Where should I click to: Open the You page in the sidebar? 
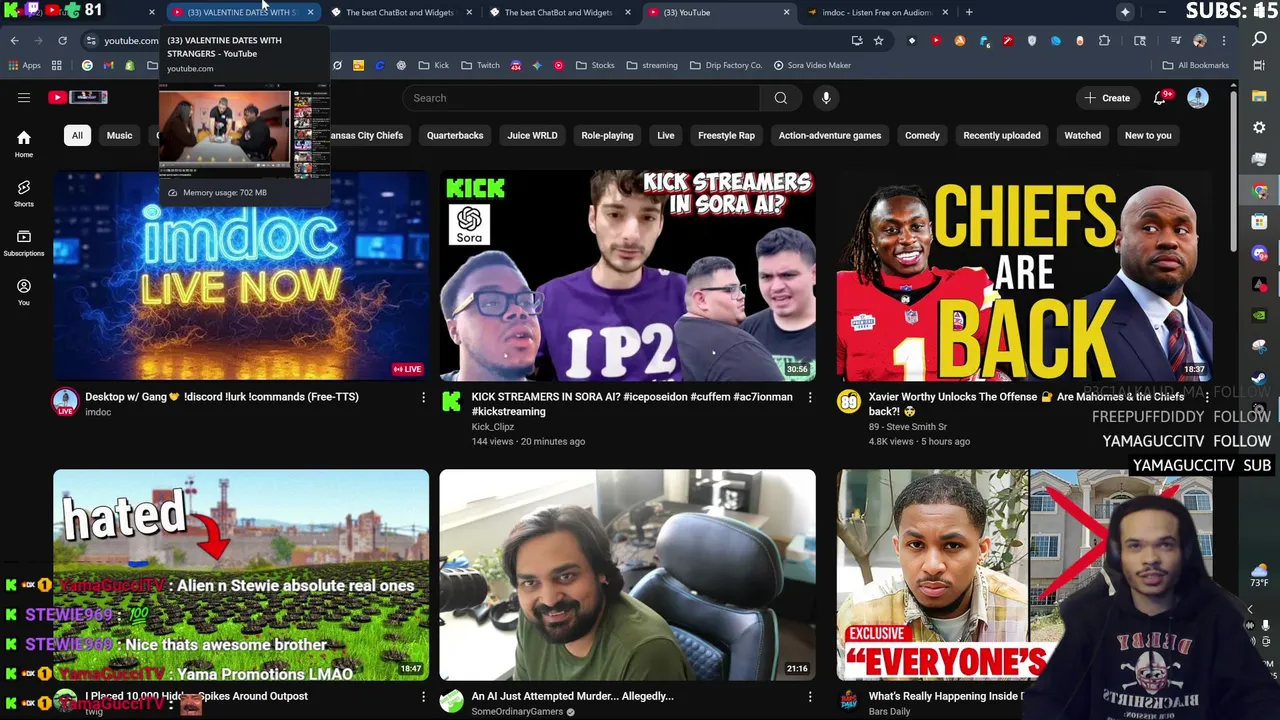pyautogui.click(x=24, y=292)
